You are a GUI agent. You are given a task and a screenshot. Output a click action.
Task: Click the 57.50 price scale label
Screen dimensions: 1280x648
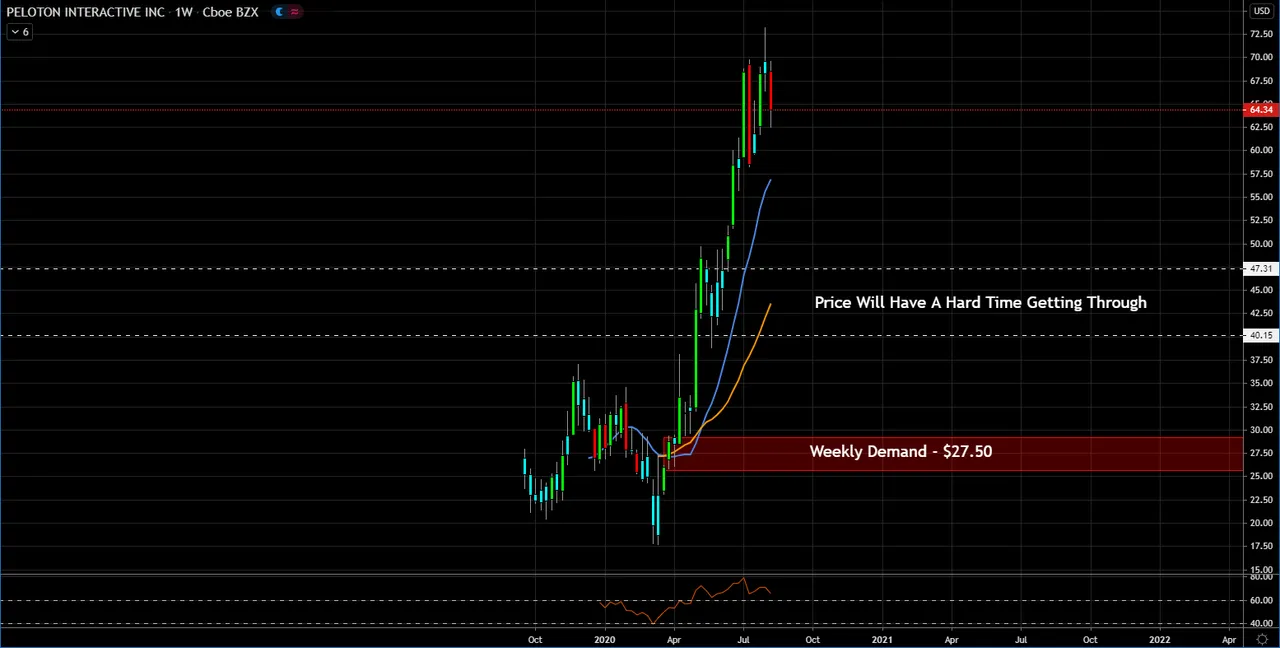tap(1261, 174)
